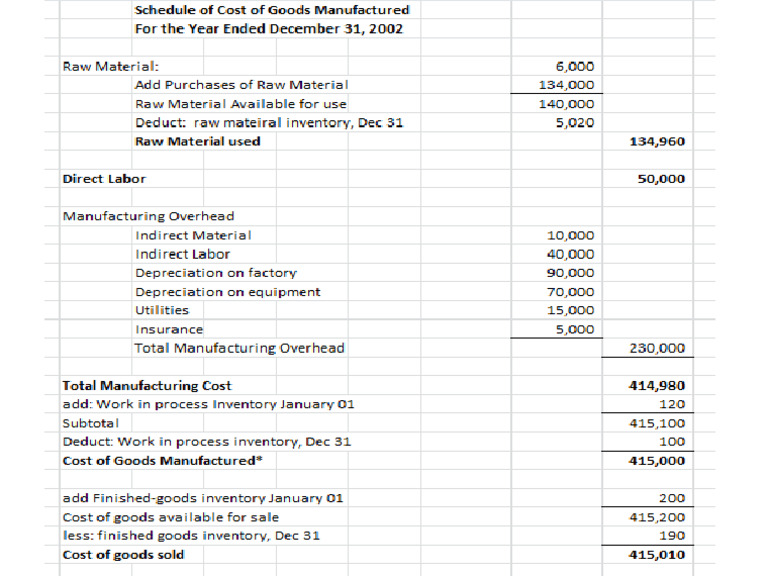Select 'Add Purchases of Raw Material' cell
The image size is (768, 576).
[x=241, y=85]
